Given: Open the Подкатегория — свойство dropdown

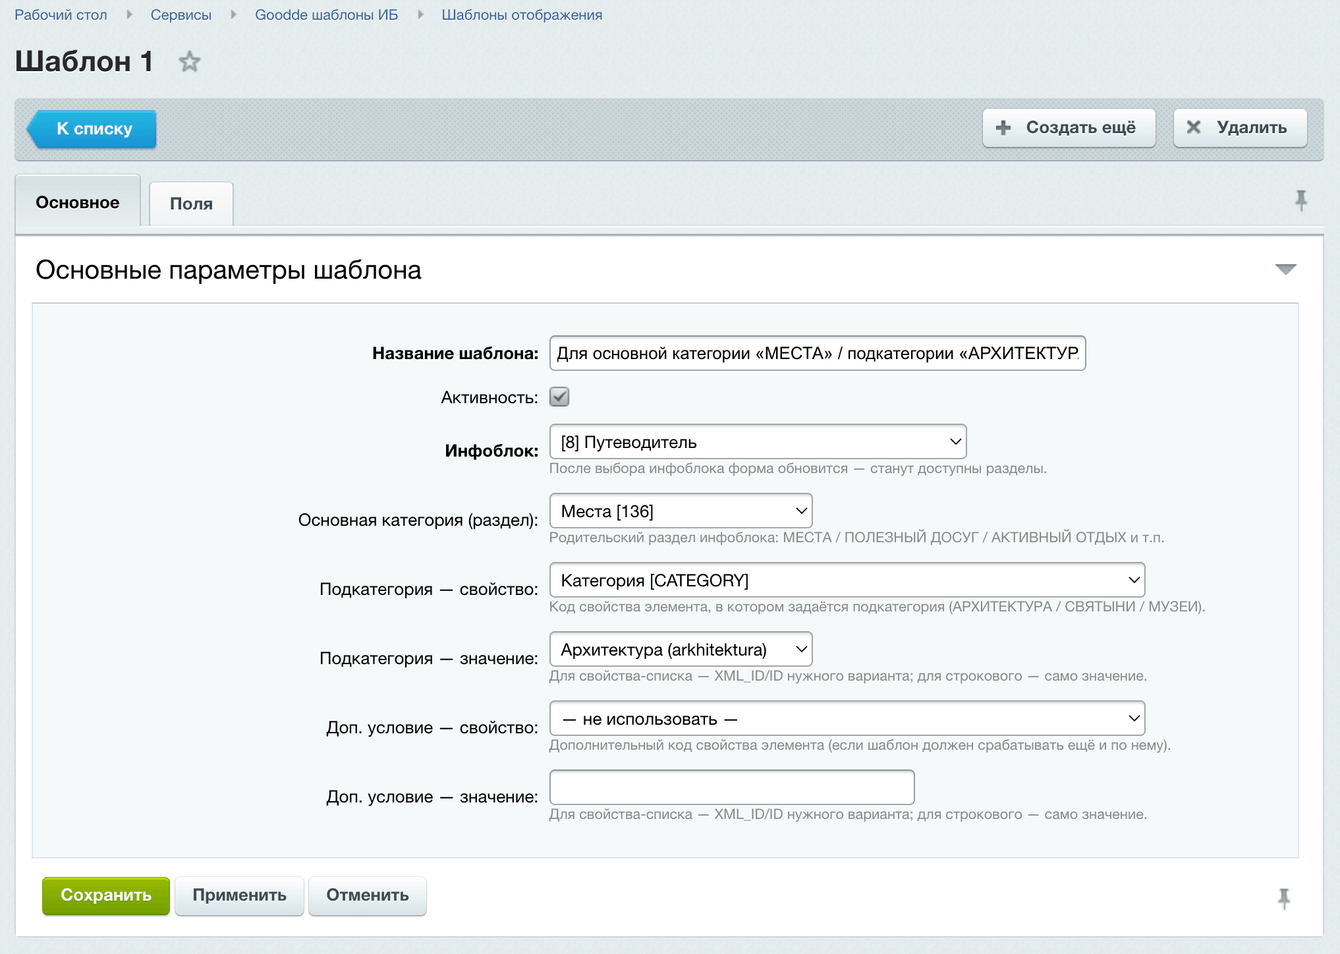Looking at the screenshot, I should (x=847, y=580).
